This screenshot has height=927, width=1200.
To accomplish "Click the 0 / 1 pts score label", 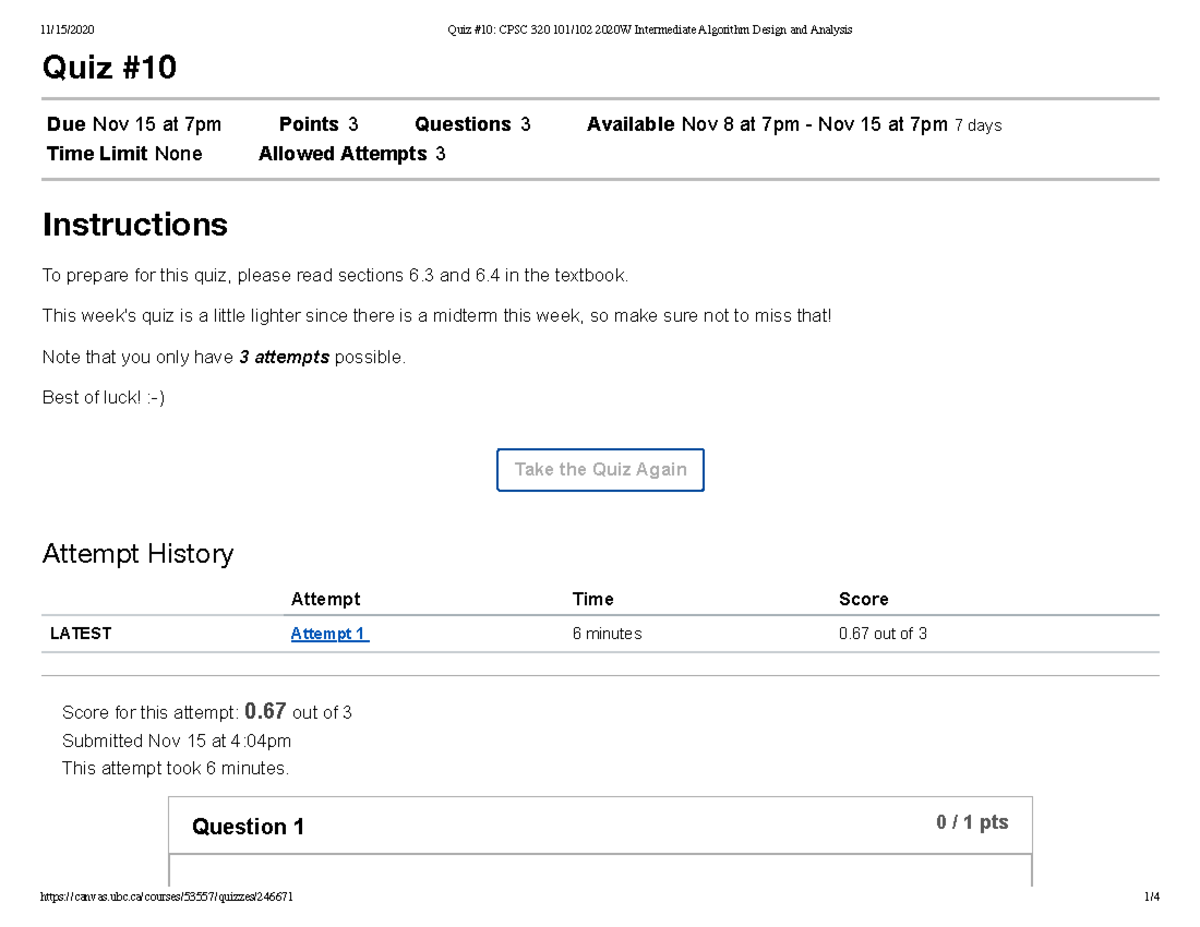I will click(x=971, y=823).
